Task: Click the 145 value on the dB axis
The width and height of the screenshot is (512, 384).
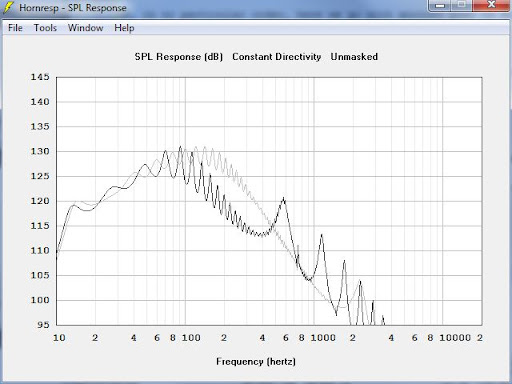Action: click(x=40, y=77)
